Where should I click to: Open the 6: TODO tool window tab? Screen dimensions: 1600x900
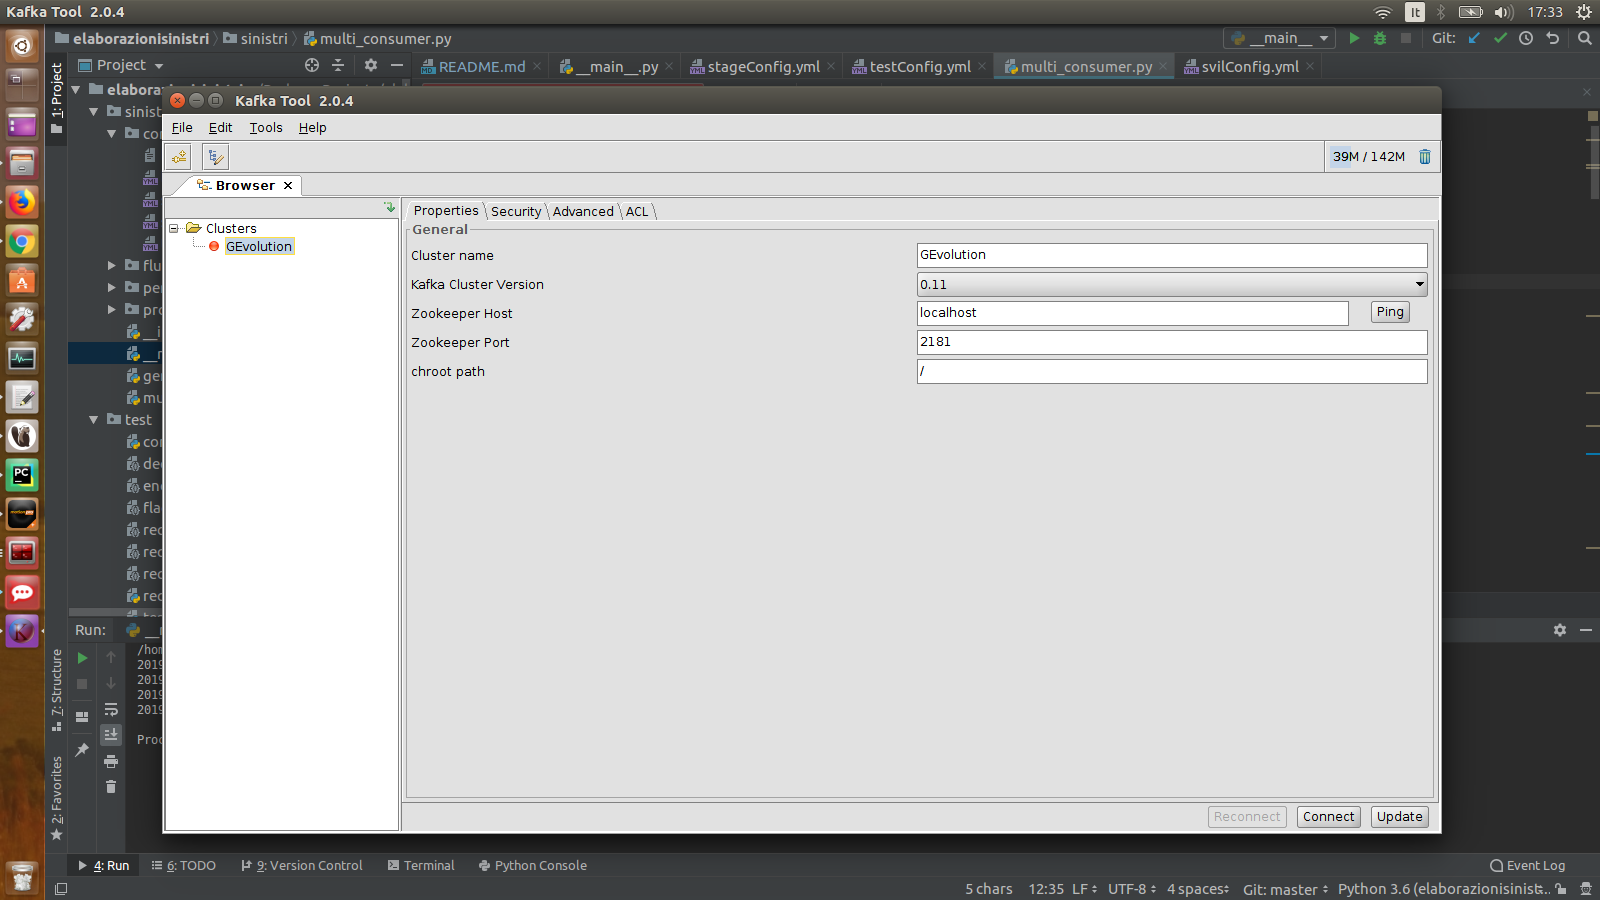coord(184,866)
